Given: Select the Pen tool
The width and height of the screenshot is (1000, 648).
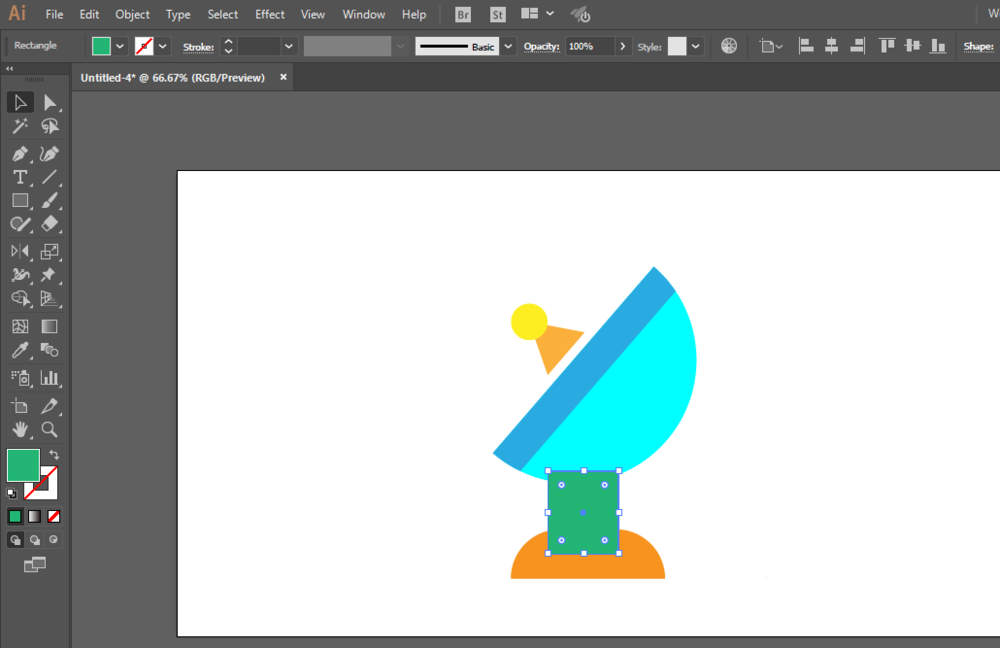Looking at the screenshot, I should tap(20, 154).
